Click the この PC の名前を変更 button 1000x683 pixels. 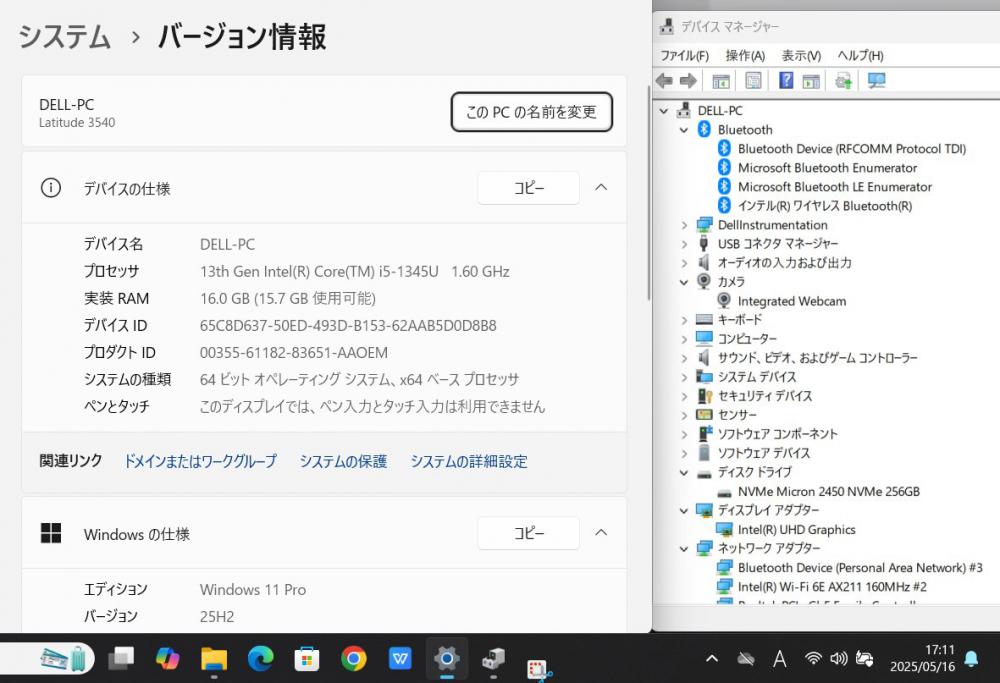click(531, 112)
